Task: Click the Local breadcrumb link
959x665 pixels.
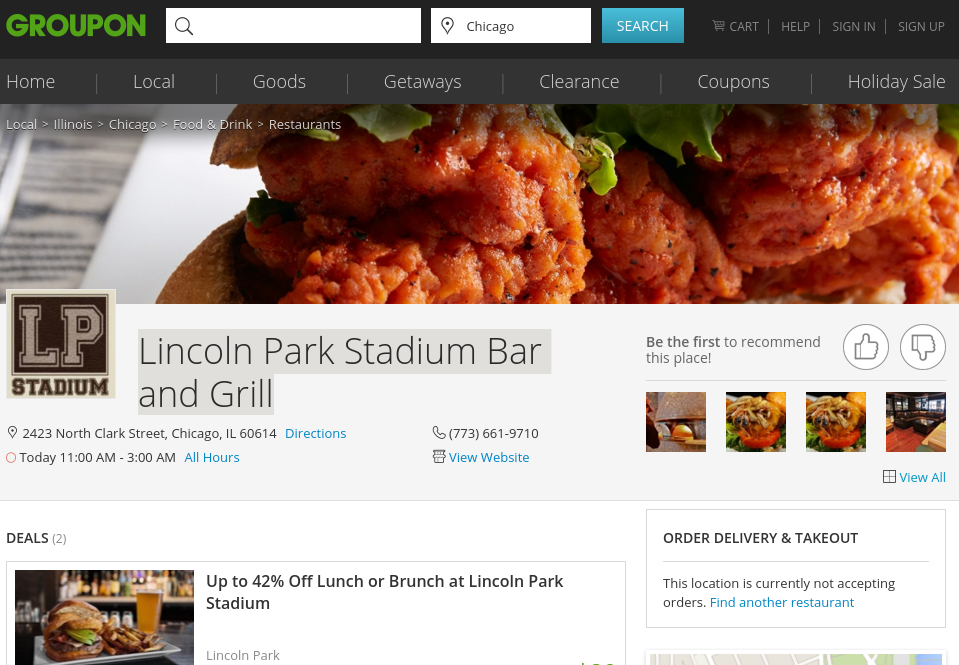Action: pos(21,124)
